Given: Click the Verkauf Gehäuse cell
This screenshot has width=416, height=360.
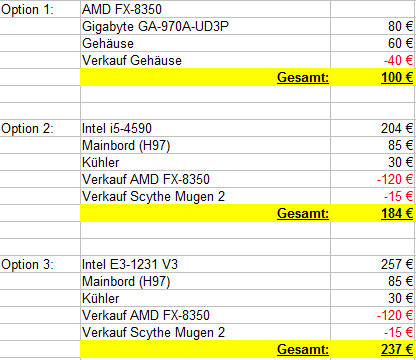Looking at the screenshot, I should (205, 60).
